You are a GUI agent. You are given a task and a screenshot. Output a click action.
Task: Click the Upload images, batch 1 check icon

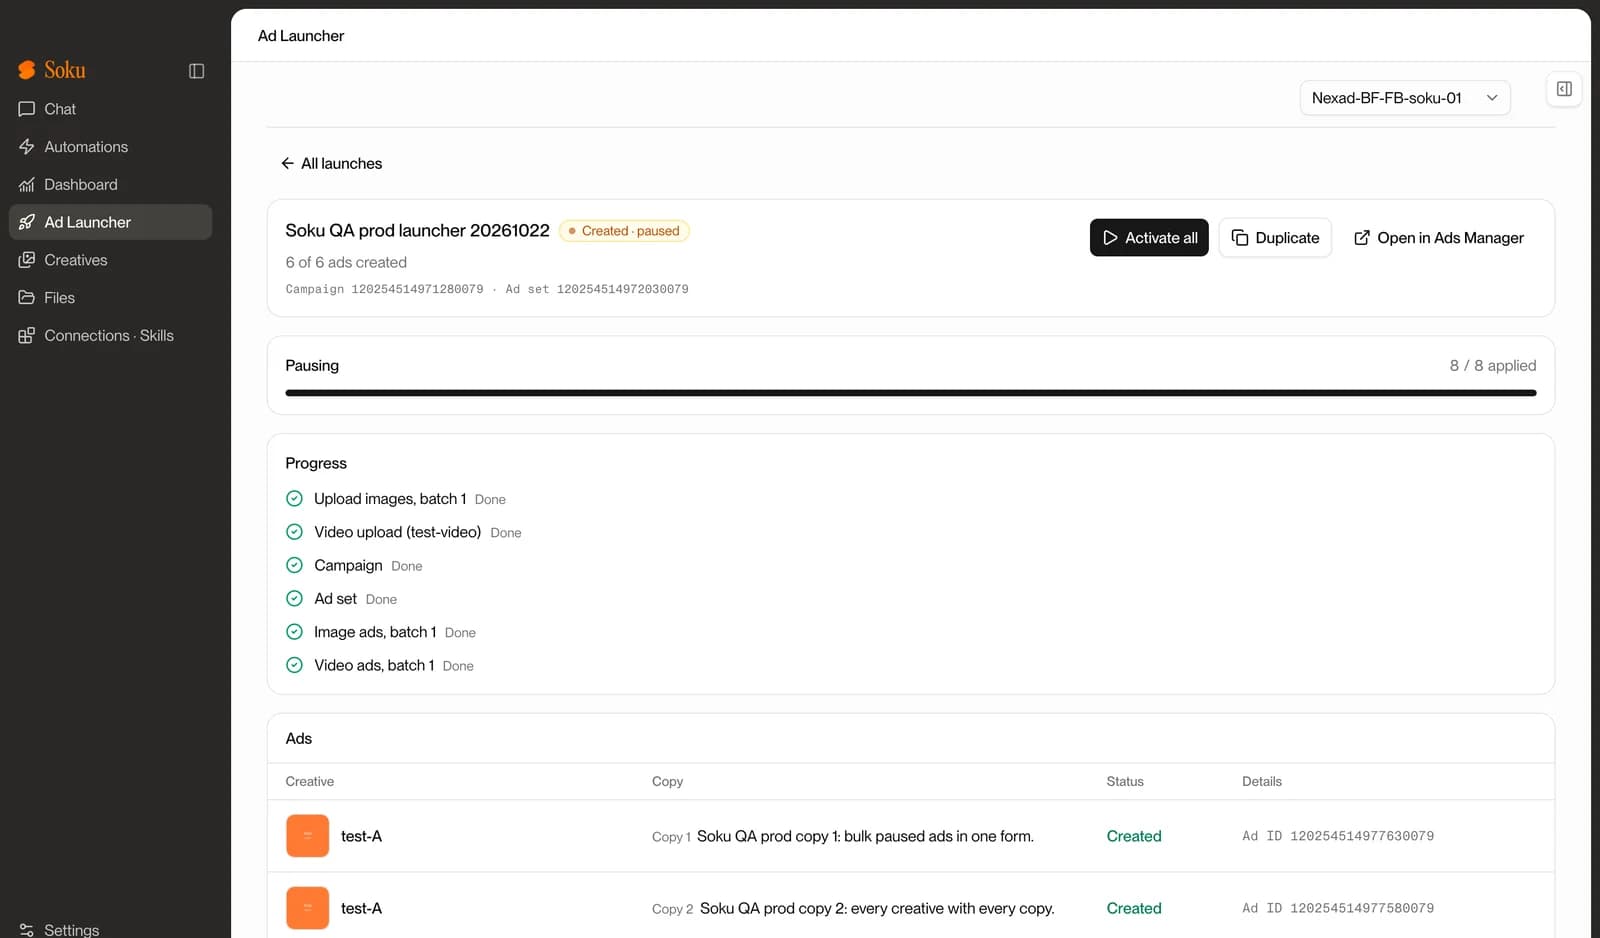[x=294, y=499]
